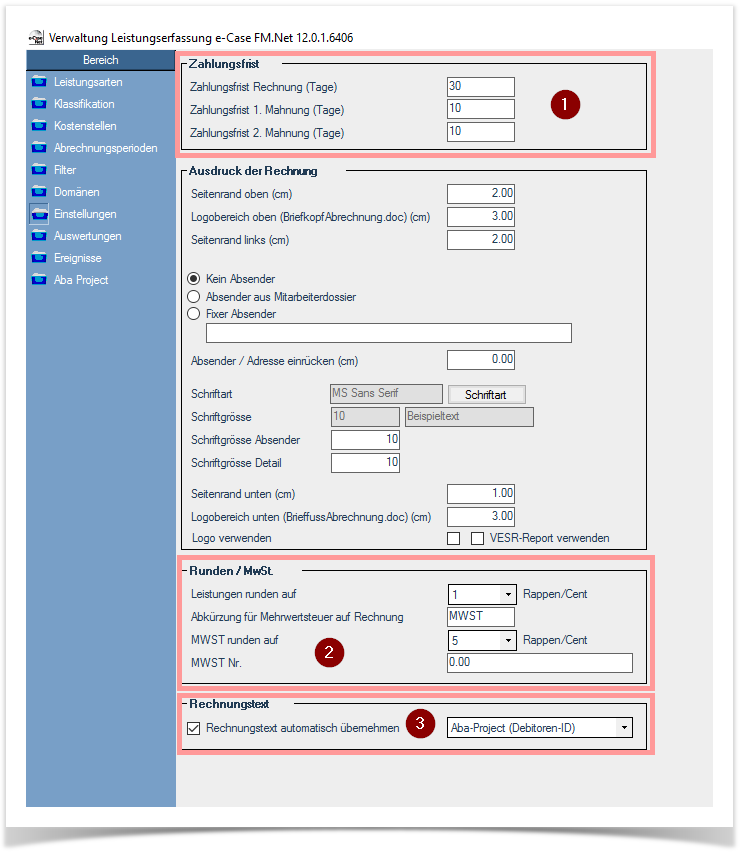Viewport: 747px width, 856px height.
Task: Open the Klassifikation section
Action: point(84,104)
